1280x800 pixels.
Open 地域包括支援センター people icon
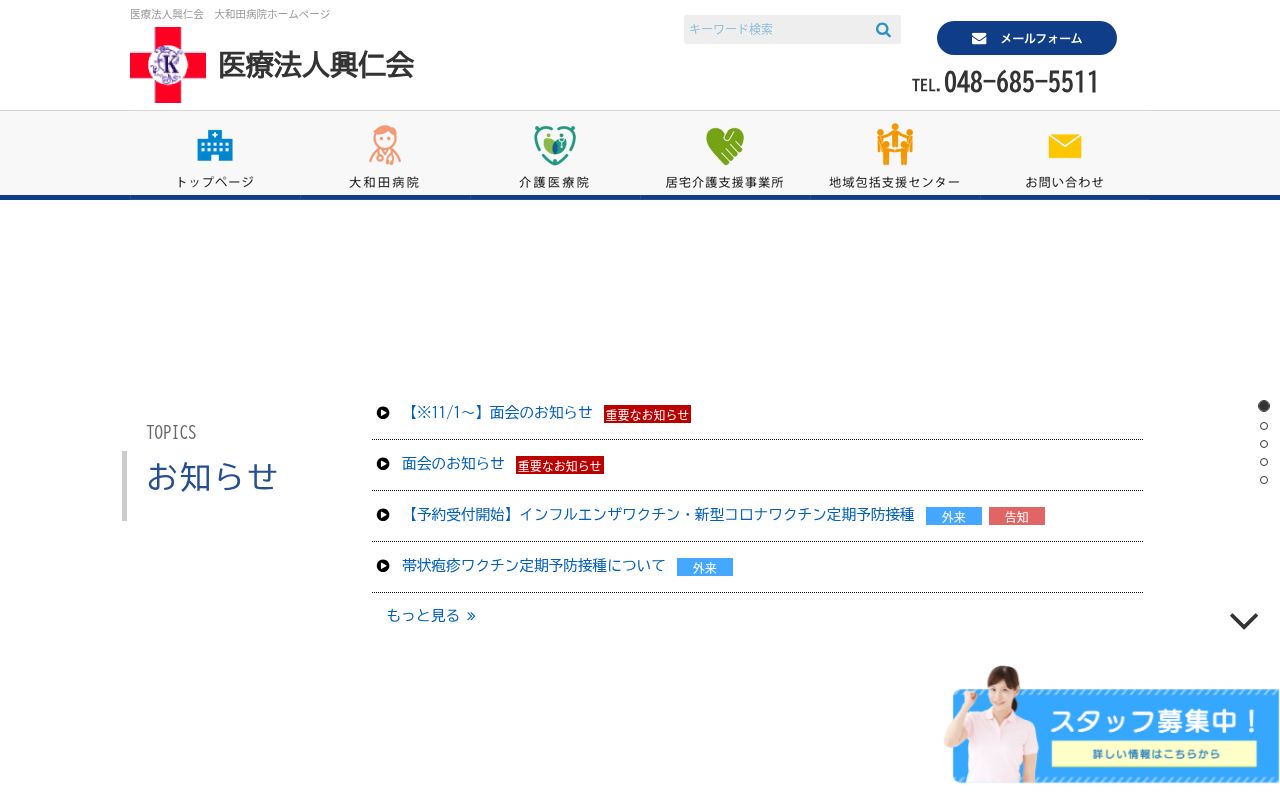click(x=895, y=145)
